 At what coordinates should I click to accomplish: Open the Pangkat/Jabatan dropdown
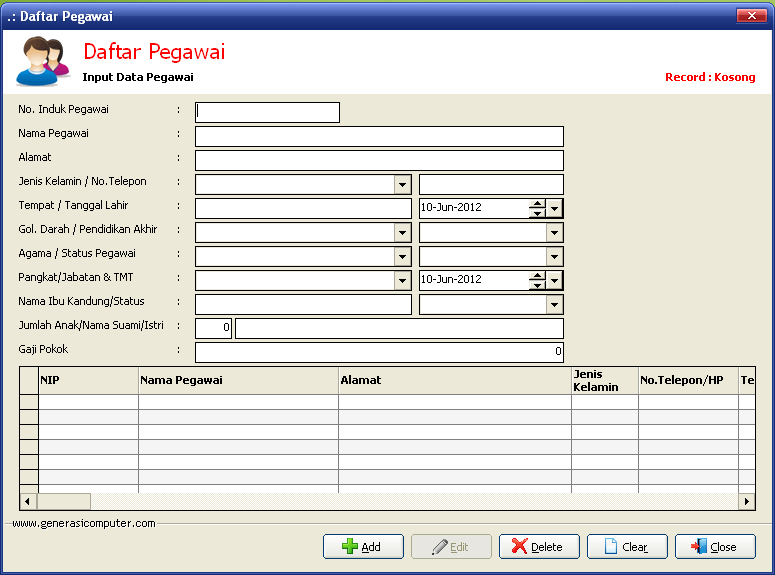[402, 281]
